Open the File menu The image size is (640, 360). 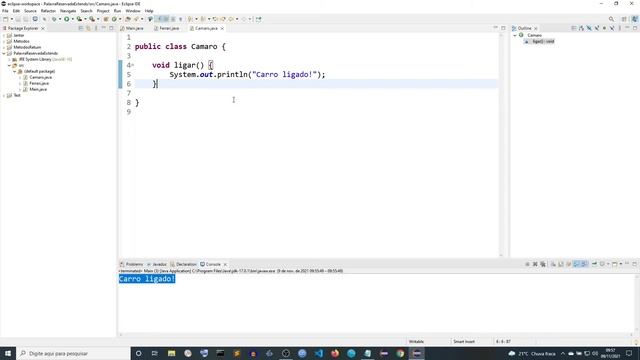coord(5,11)
